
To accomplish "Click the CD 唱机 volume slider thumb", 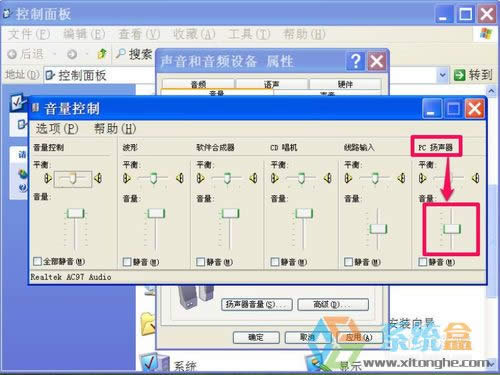I will coord(304,213).
